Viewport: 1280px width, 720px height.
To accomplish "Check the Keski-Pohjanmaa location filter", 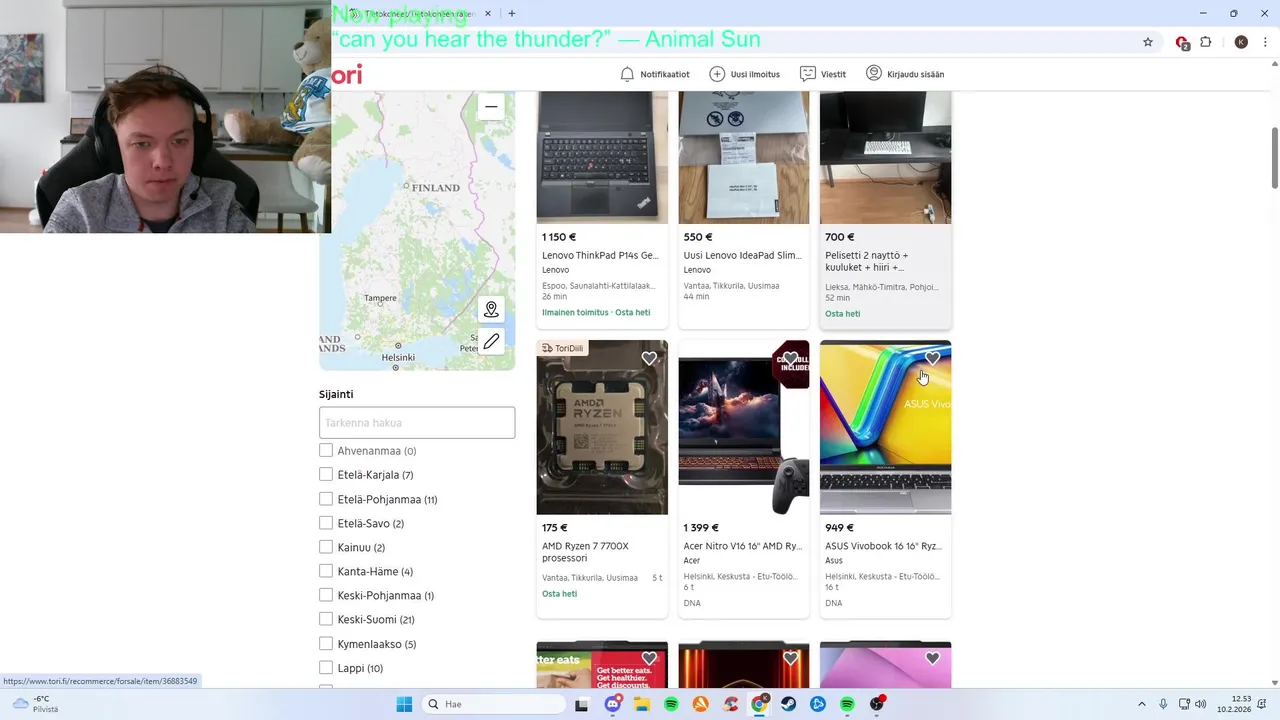I will point(326,595).
